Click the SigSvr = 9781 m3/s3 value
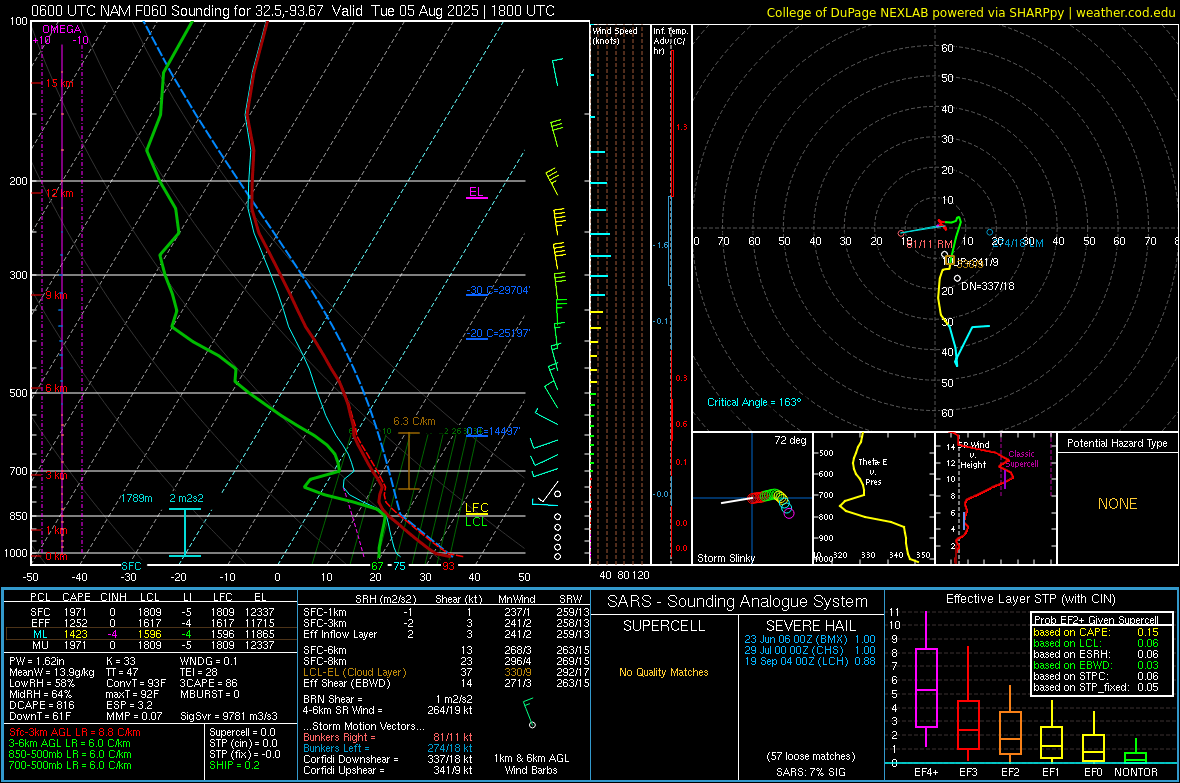This screenshot has width=1180, height=783. coord(229,716)
